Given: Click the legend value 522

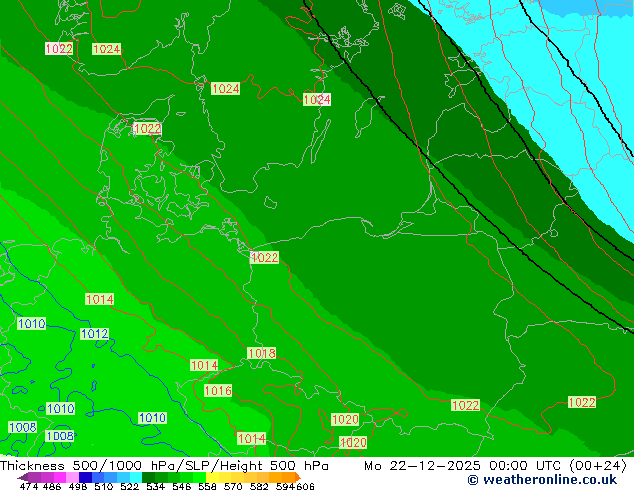Looking at the screenshot, I should [x=129, y=486].
